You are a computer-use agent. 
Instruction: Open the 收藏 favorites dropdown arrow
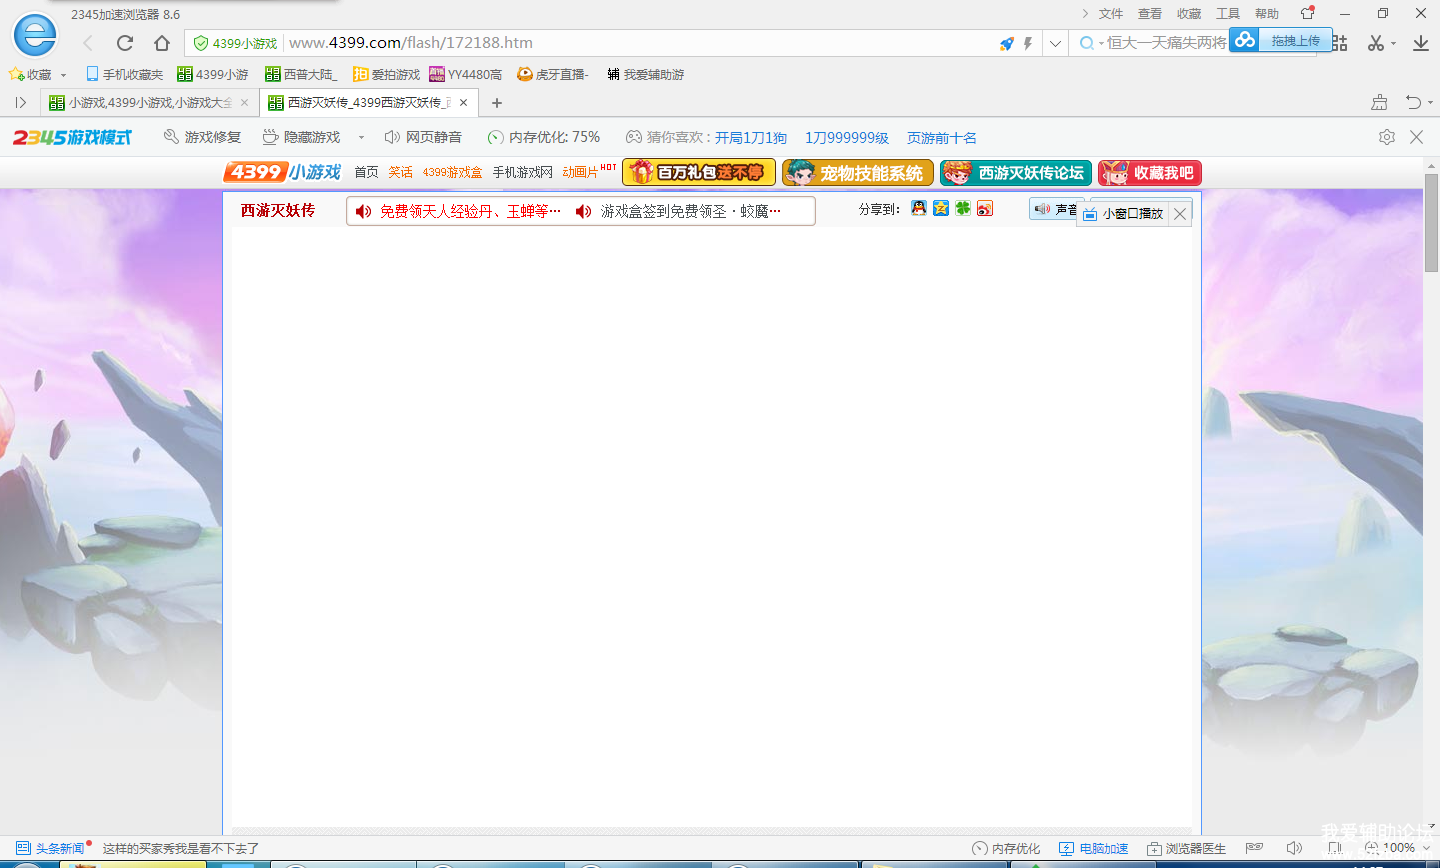point(63,75)
